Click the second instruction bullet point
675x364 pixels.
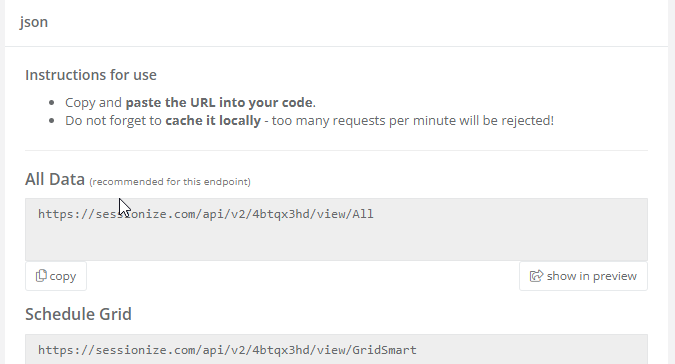[x=52, y=120]
